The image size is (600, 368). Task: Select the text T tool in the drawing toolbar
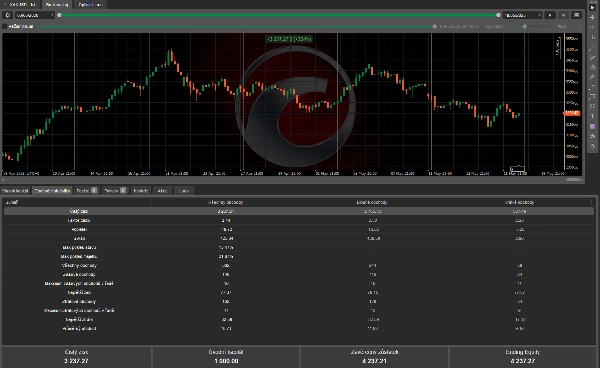tap(592, 116)
